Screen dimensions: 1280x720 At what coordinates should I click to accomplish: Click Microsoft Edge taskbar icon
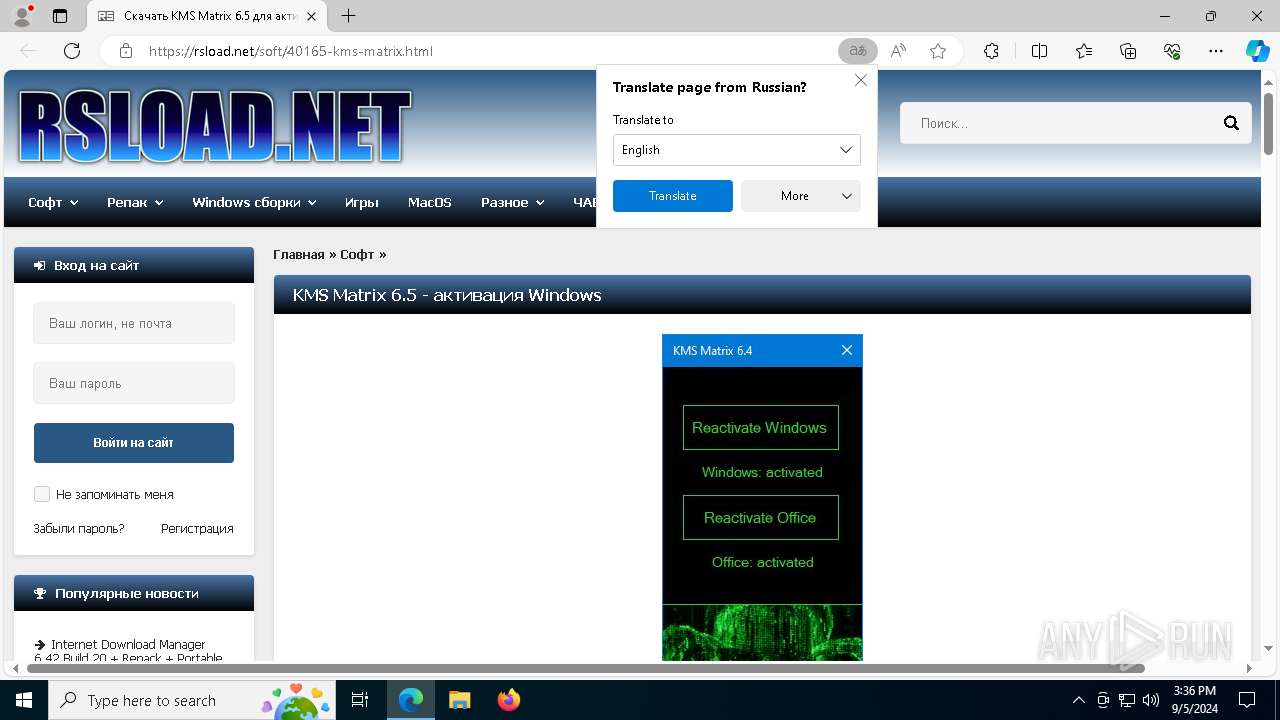(x=411, y=700)
